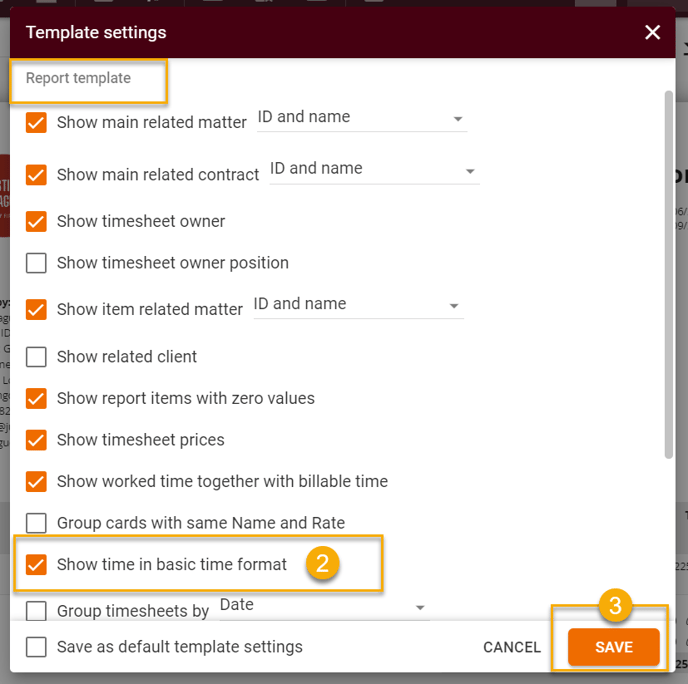
Task: Check the Show related client box
Action: click(36, 357)
